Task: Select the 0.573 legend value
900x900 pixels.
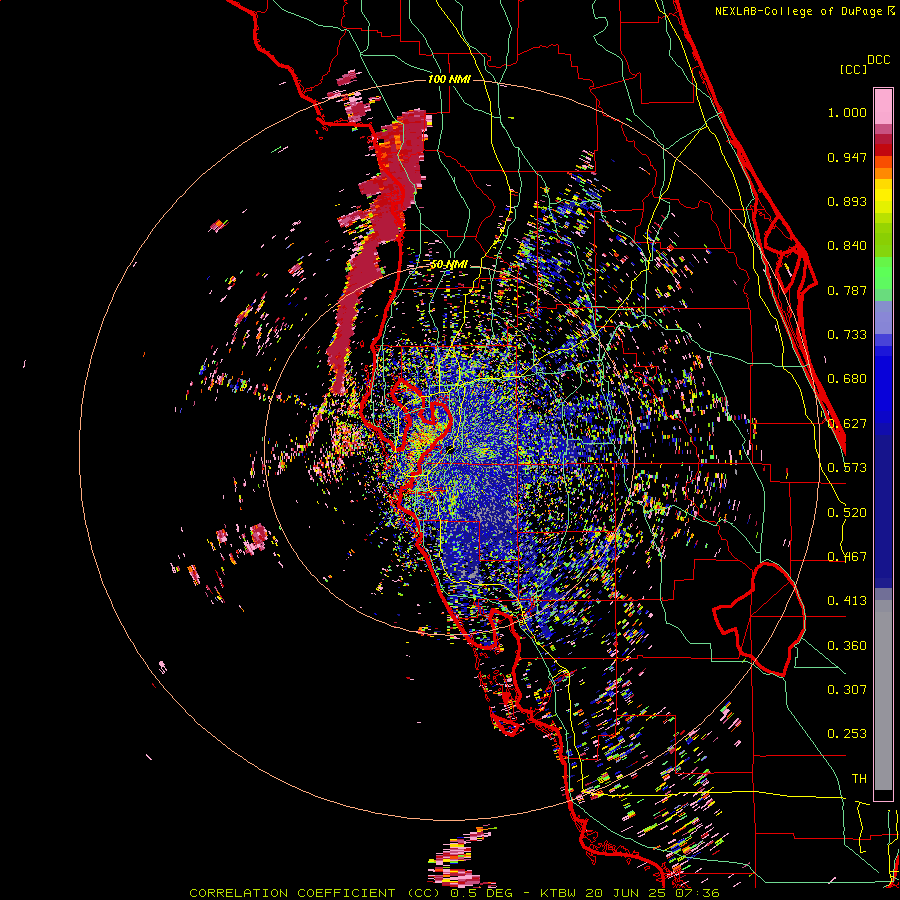Action: tap(847, 468)
